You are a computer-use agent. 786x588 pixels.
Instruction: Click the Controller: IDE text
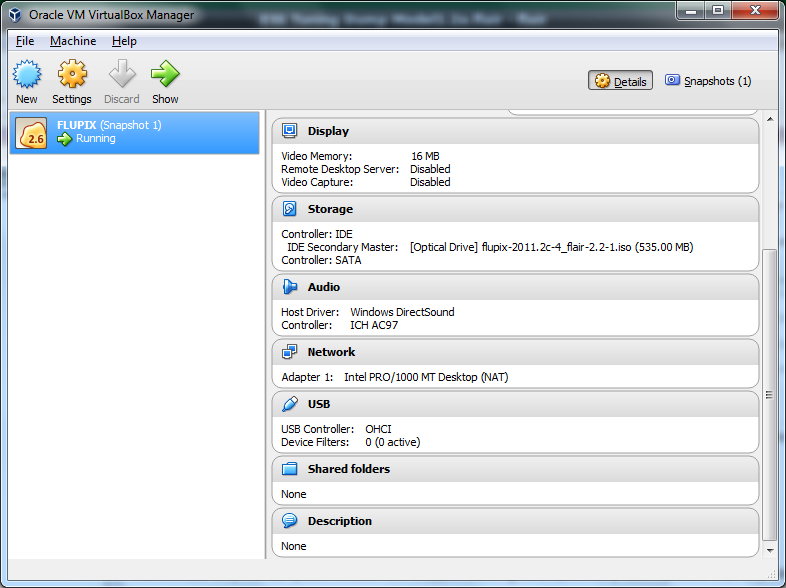click(x=317, y=234)
